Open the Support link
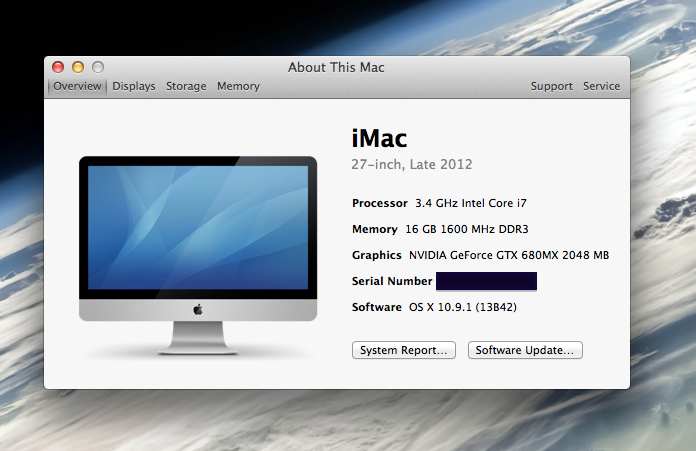Image resolution: width=696 pixels, height=451 pixels. tap(551, 86)
